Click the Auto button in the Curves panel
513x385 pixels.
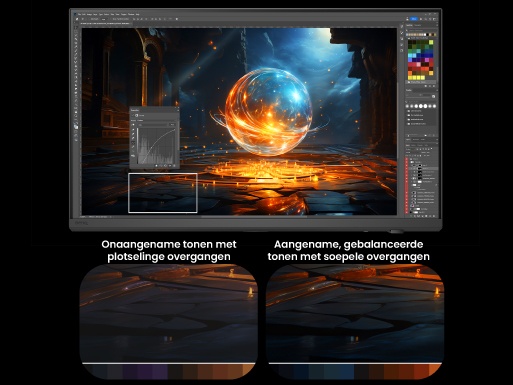coord(172,125)
